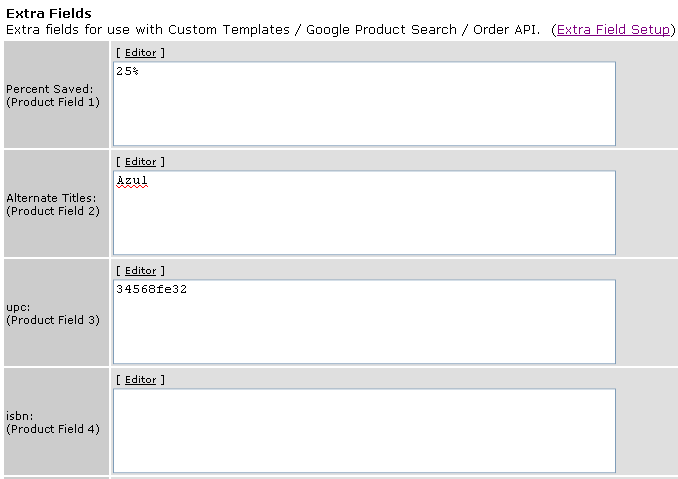Click the (Product Field 4) caption
The image size is (678, 479).
[x=53, y=429]
